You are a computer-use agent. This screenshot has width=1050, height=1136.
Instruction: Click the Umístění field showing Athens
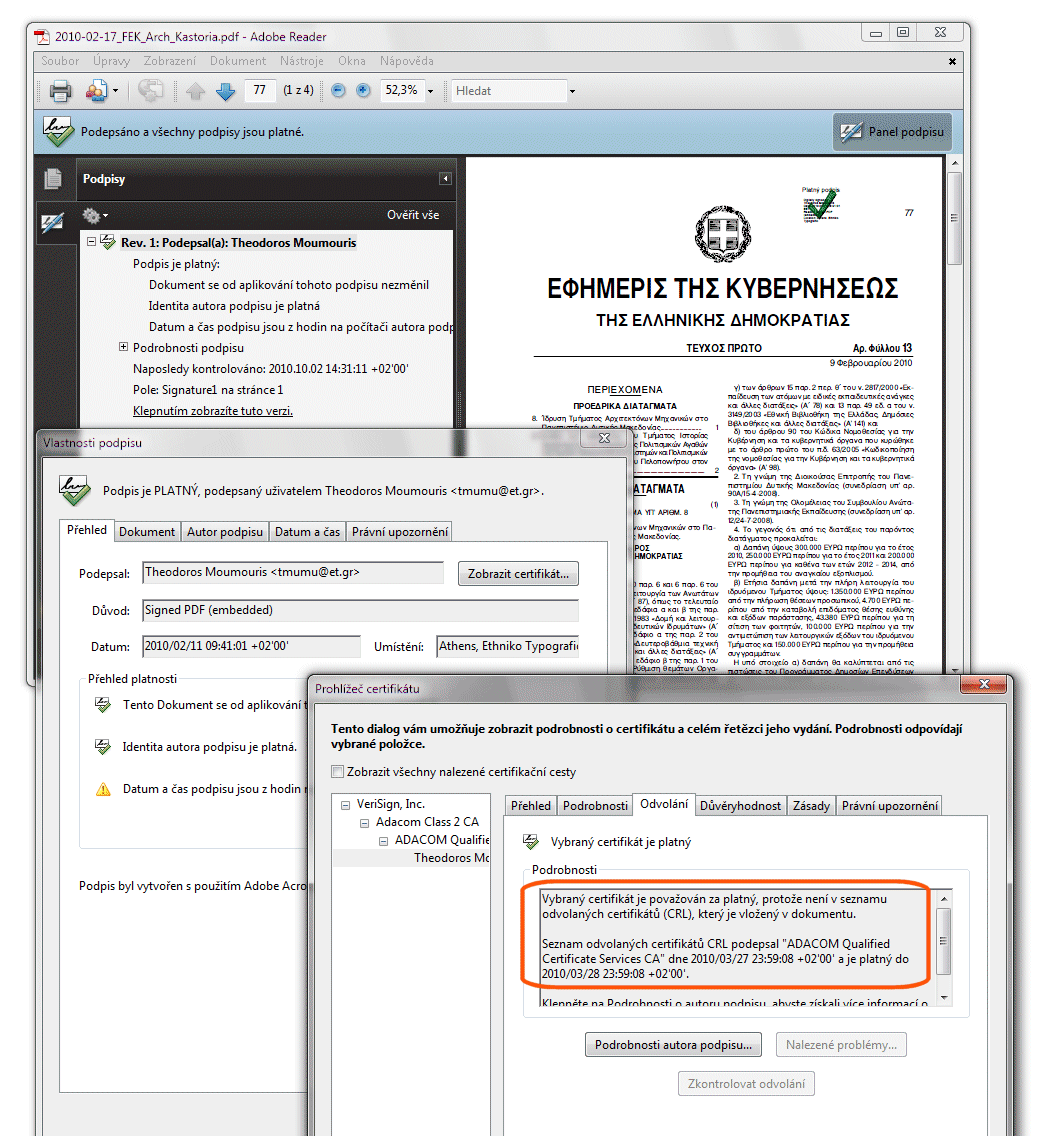[508, 646]
